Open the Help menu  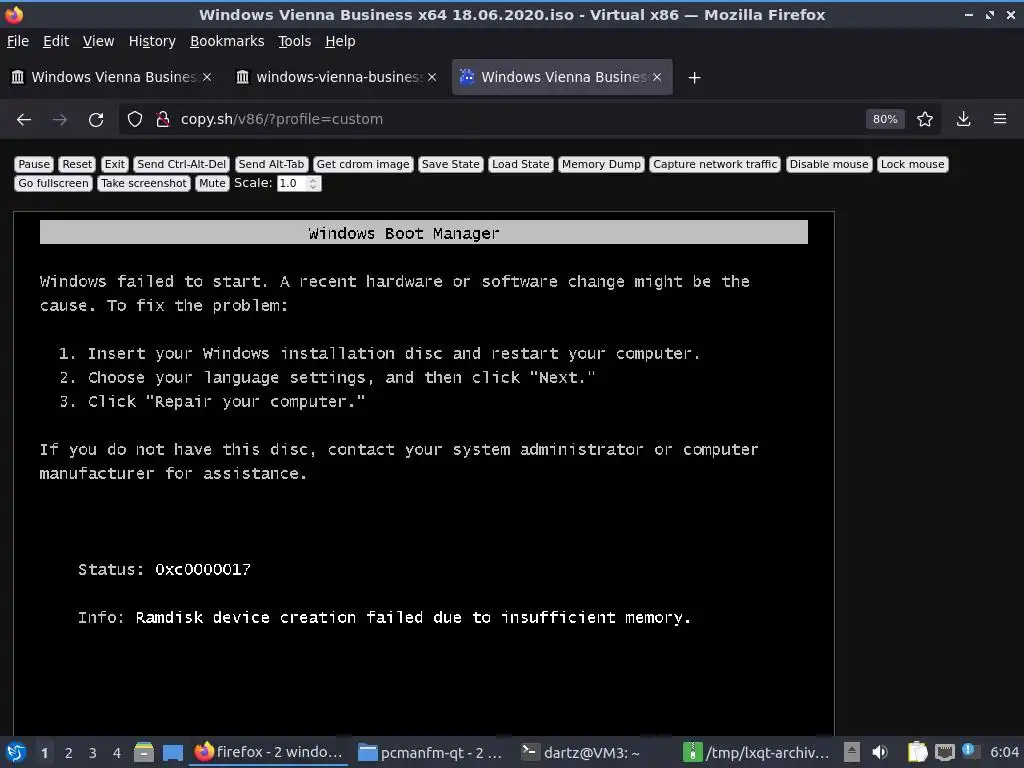click(340, 41)
